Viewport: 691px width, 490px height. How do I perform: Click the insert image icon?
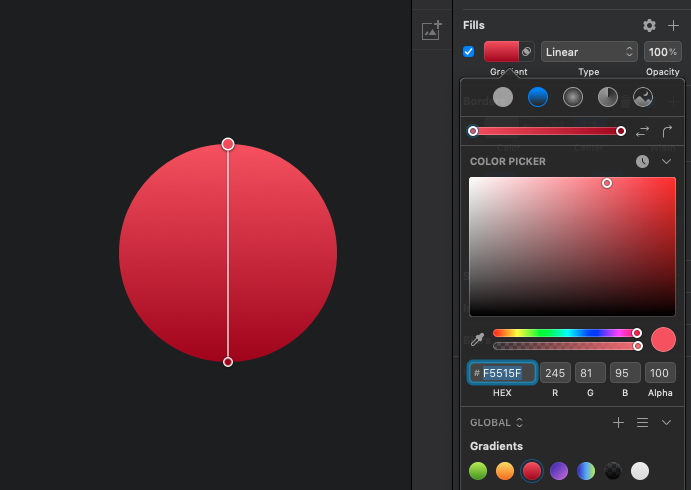point(432,30)
